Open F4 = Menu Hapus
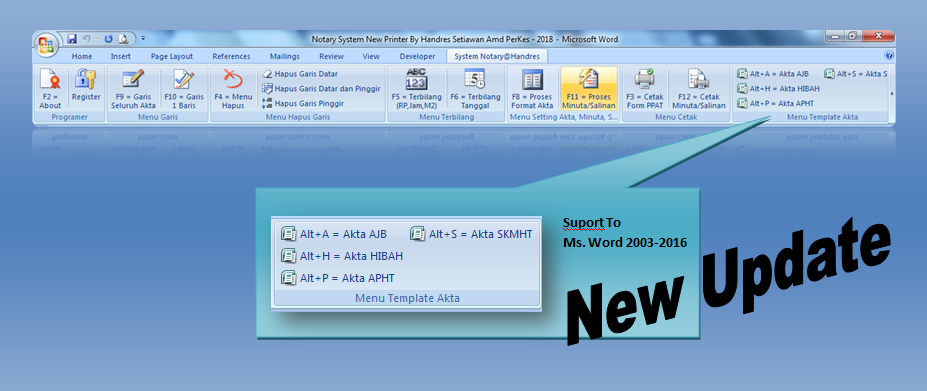927x391 pixels. click(233, 89)
